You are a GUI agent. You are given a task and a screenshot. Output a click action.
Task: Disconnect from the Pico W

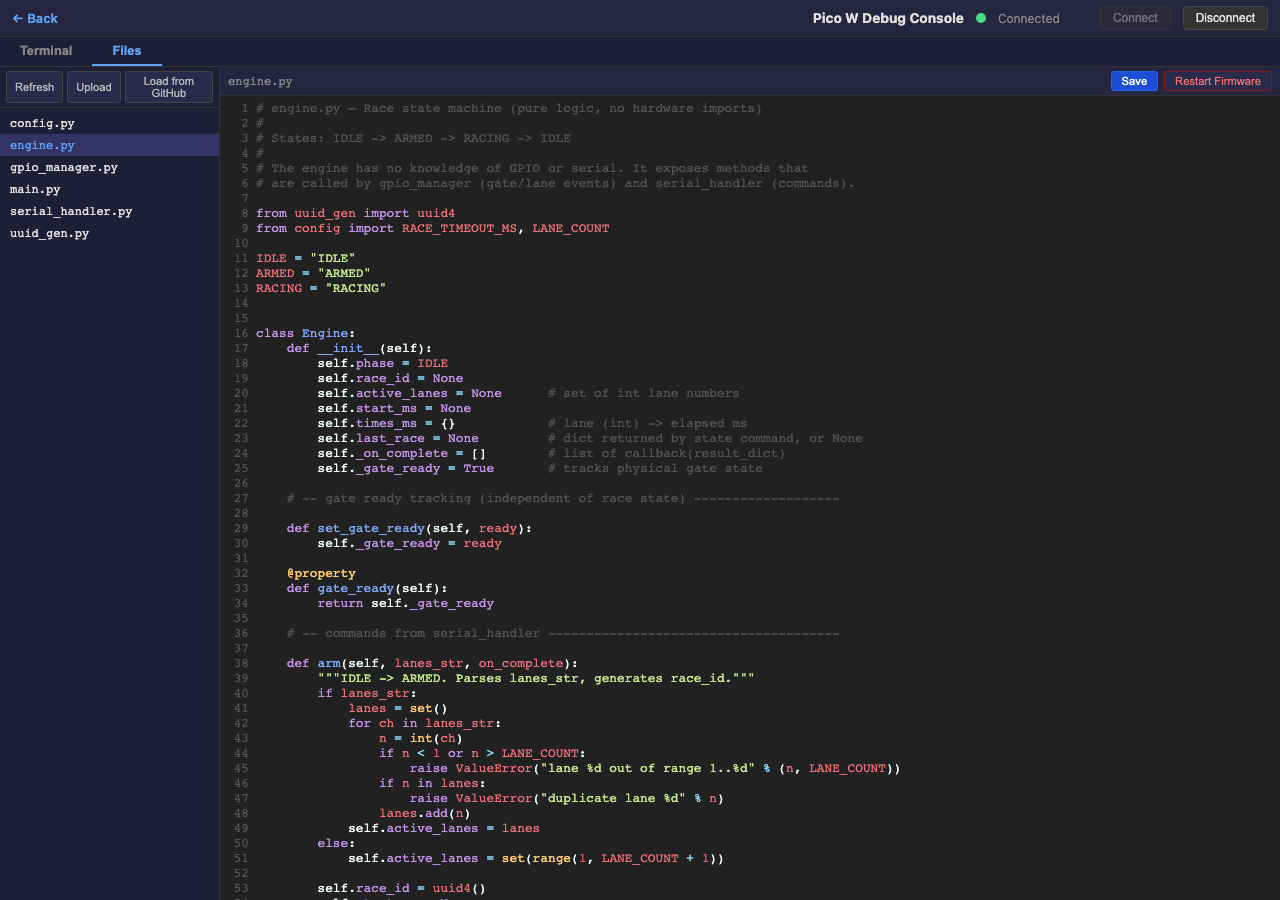[1224, 17]
